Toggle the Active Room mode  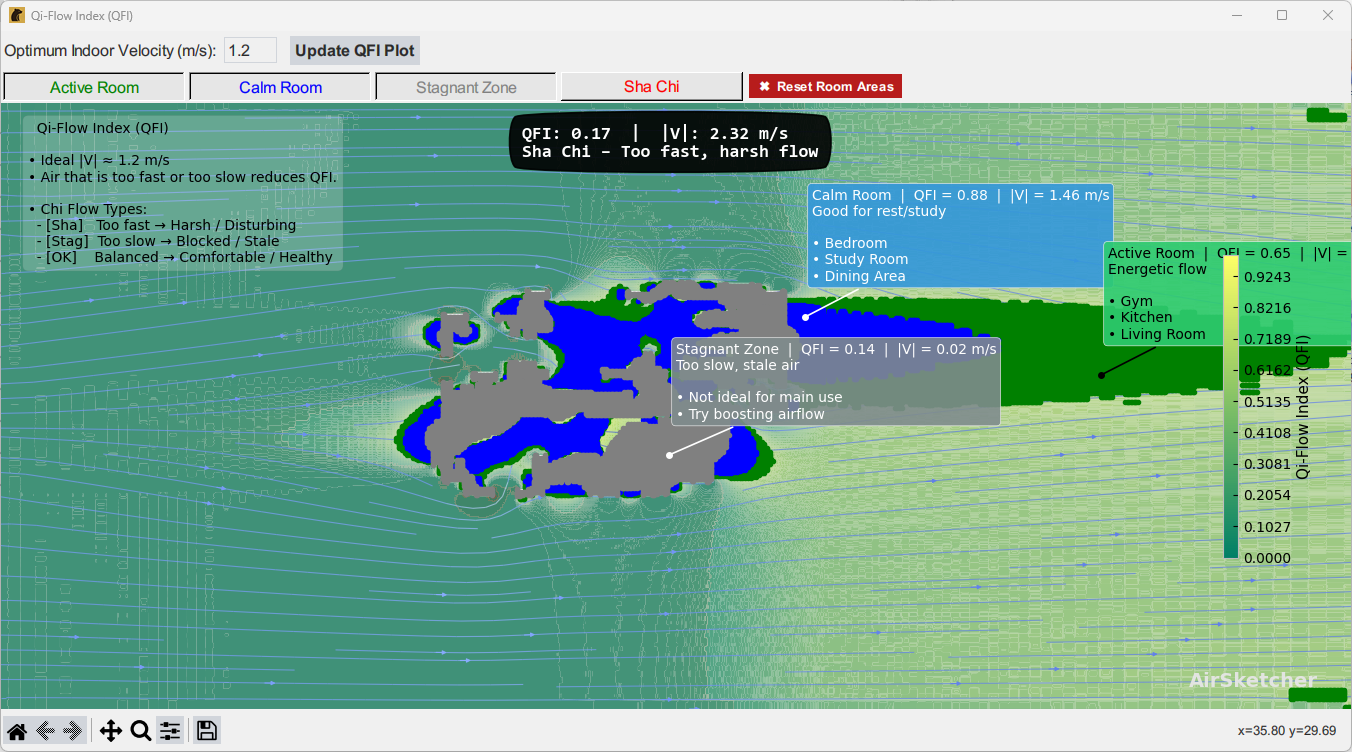point(94,87)
